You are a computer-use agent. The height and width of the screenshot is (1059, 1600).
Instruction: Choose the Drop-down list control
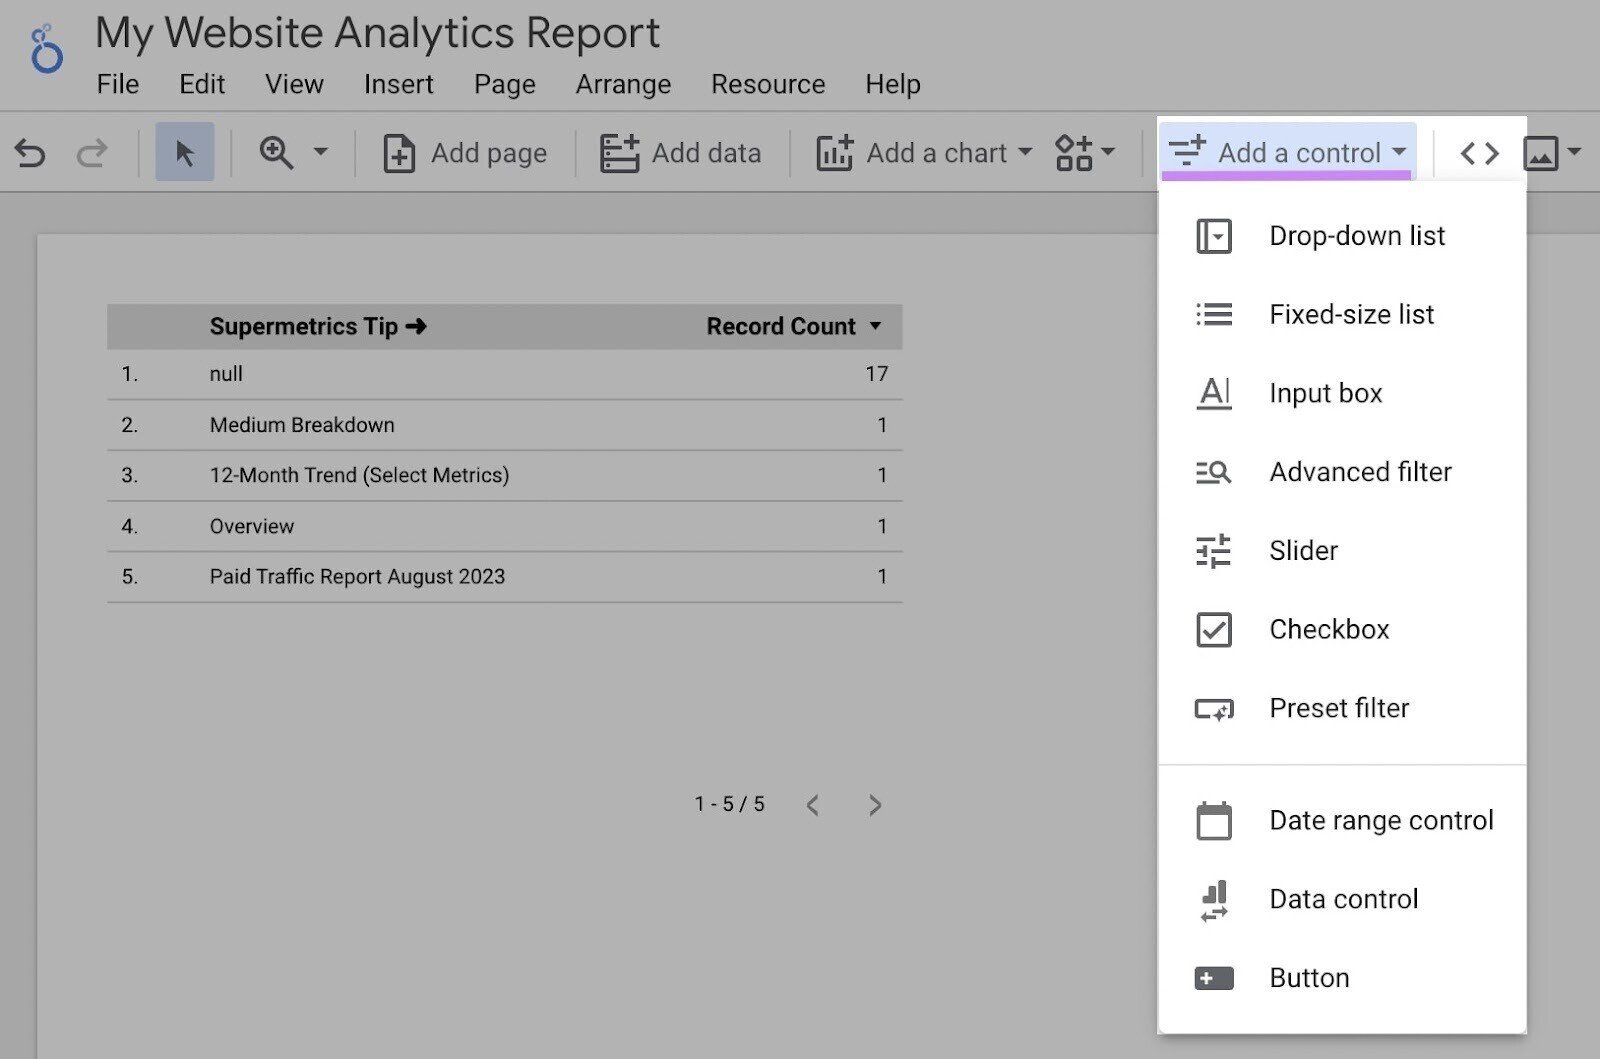[1356, 236]
